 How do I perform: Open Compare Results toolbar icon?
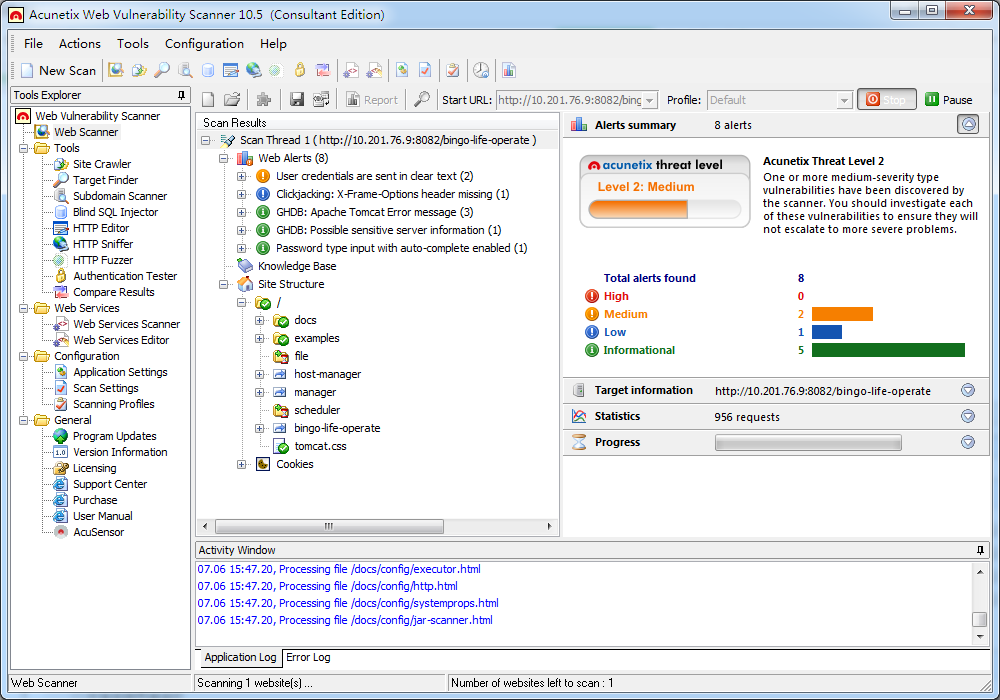point(323,70)
